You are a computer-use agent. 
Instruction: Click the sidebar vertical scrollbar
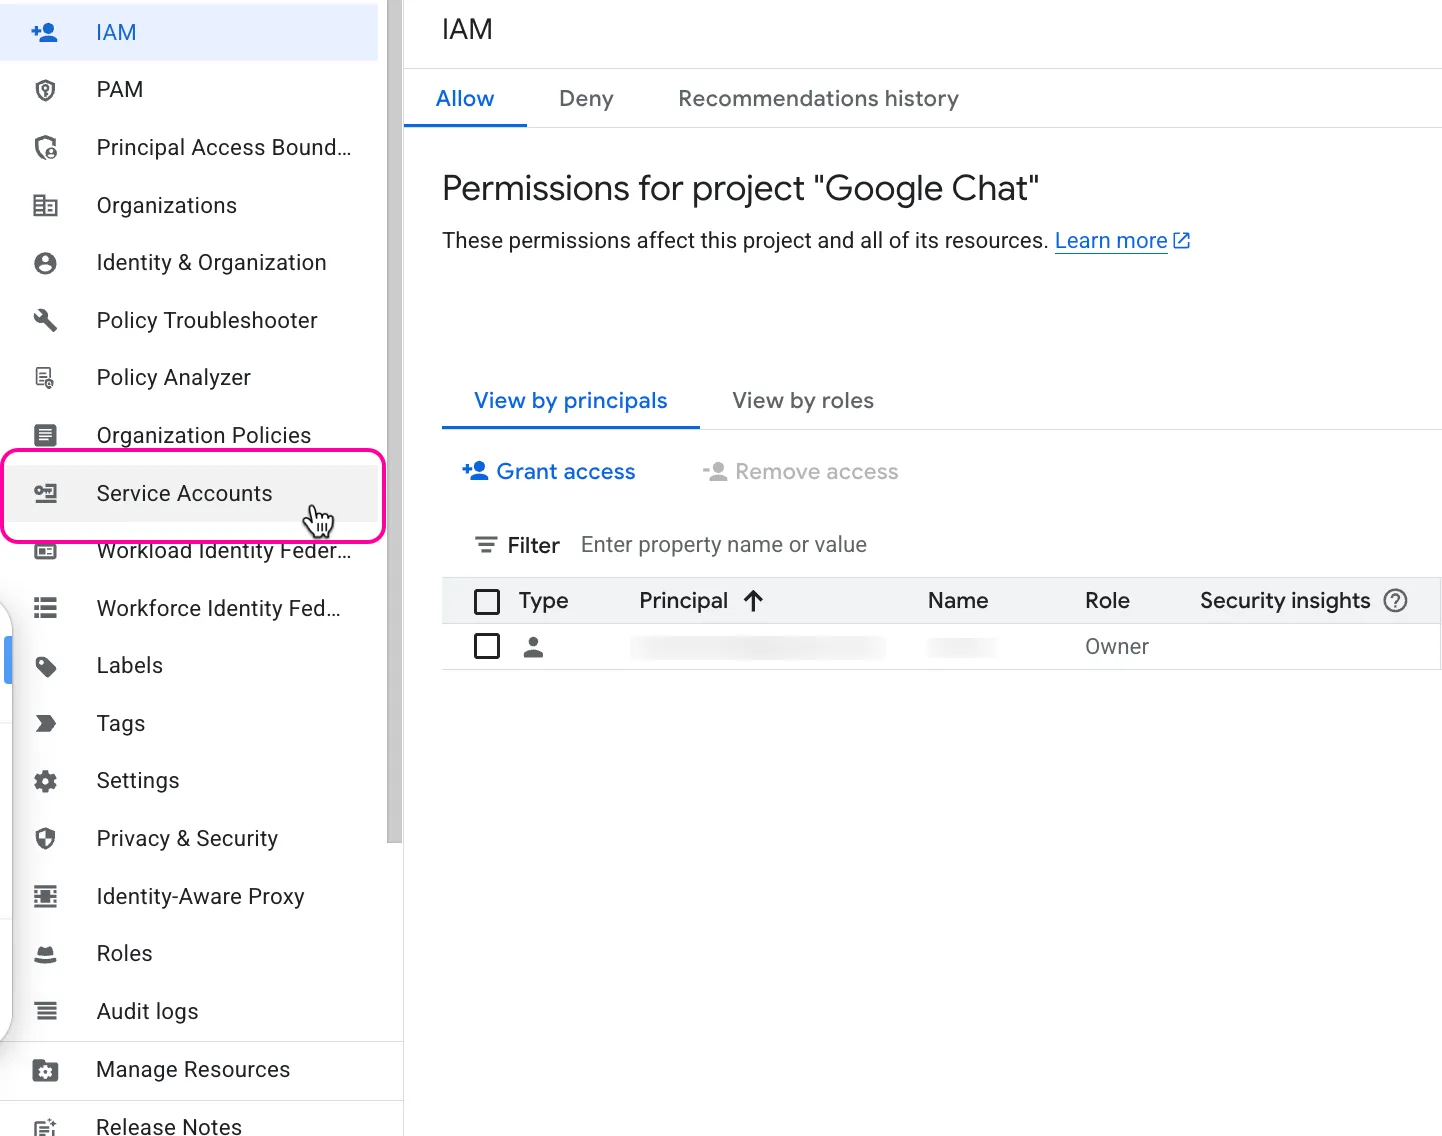(x=395, y=420)
